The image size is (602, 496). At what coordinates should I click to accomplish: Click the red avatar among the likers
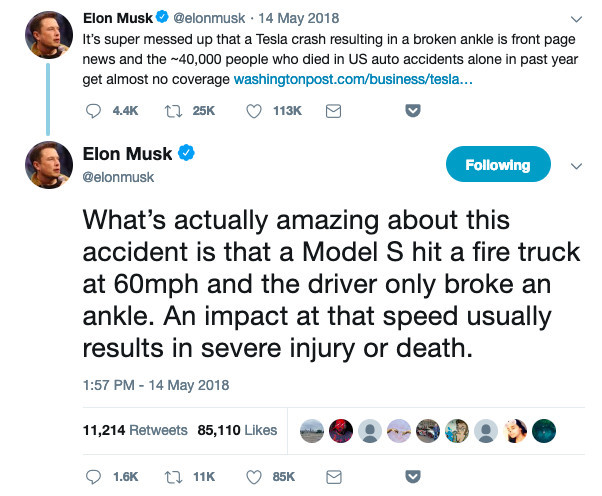tap(341, 431)
